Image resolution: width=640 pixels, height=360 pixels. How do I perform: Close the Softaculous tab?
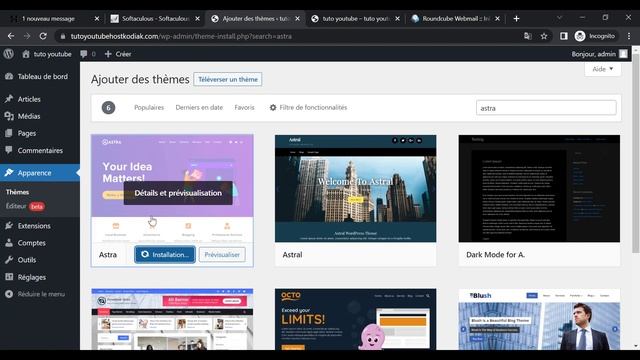[x=198, y=18]
